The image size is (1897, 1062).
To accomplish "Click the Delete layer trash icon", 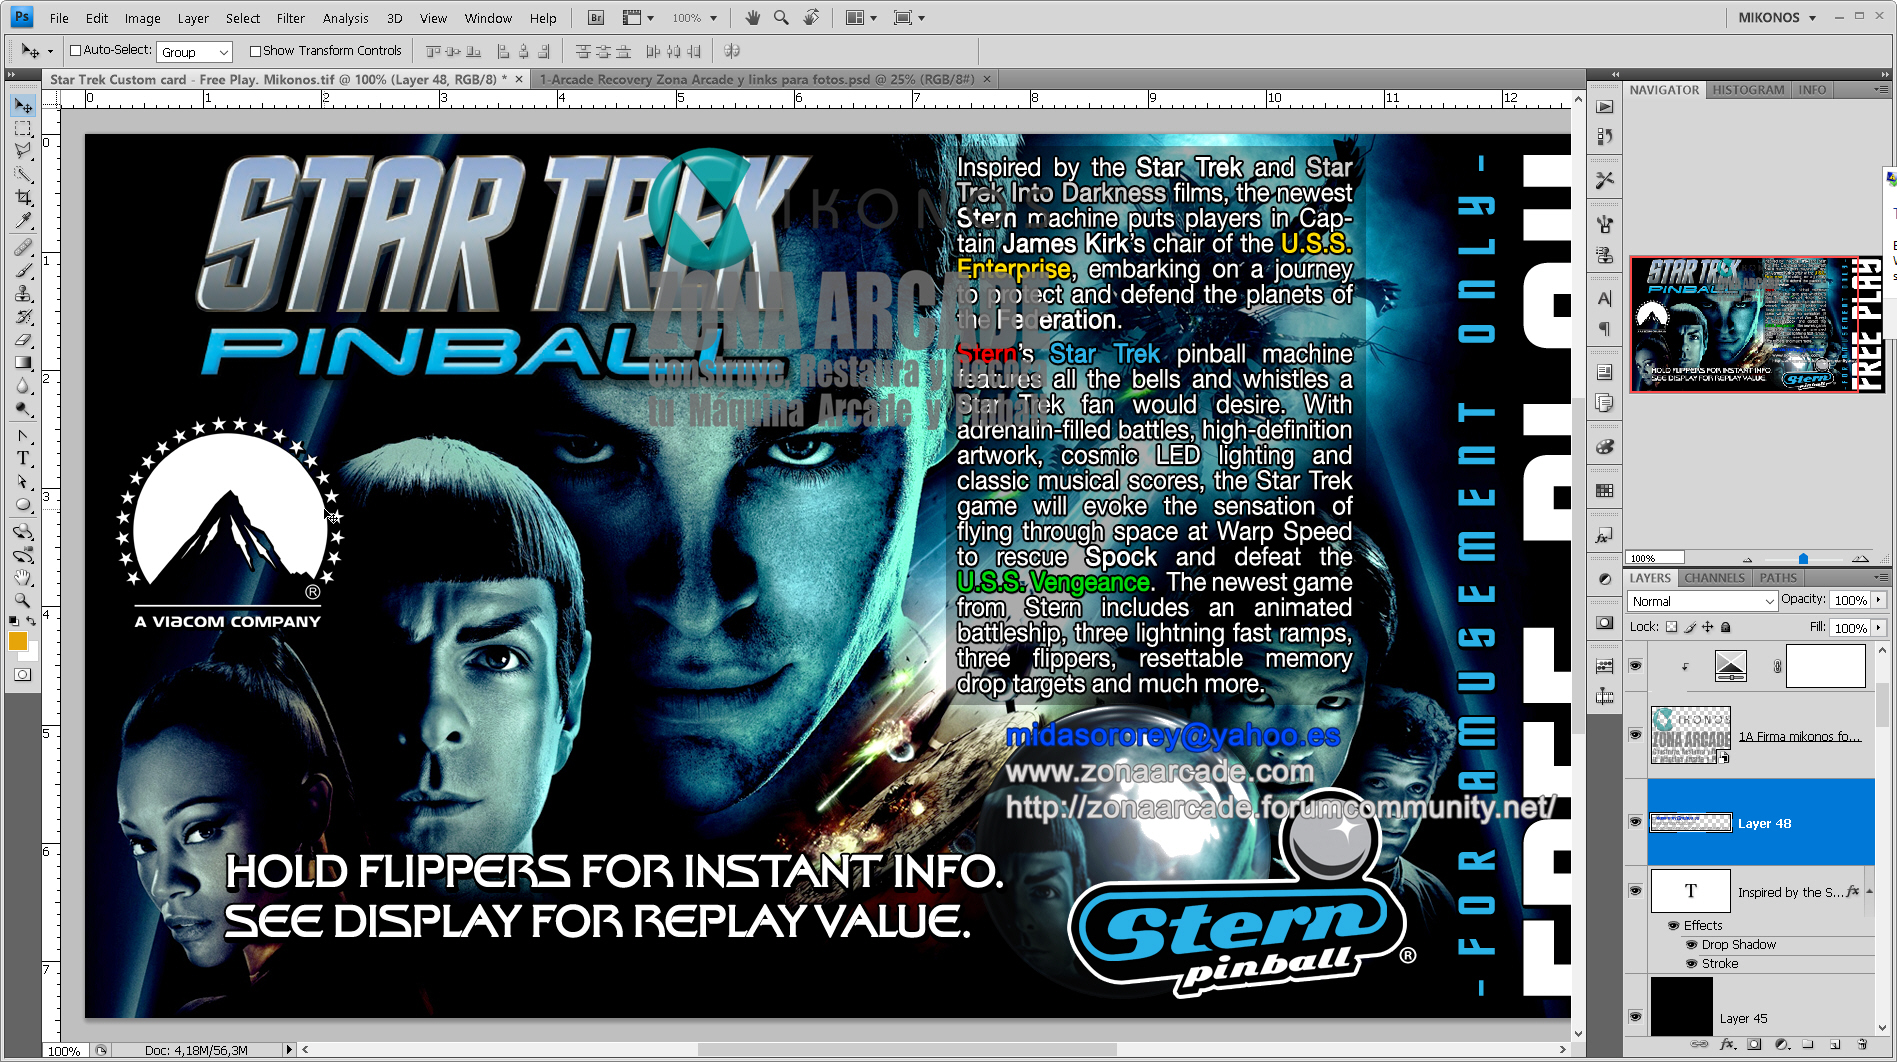I will [x=1862, y=1045].
